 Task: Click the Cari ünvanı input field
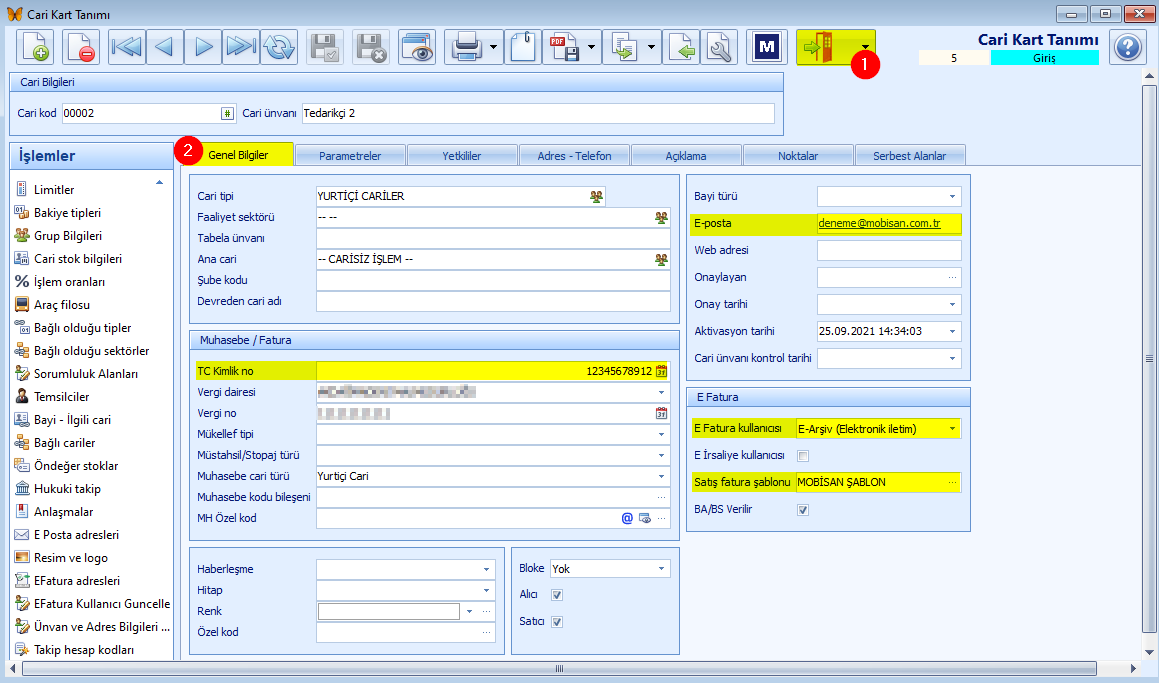[x=538, y=113]
